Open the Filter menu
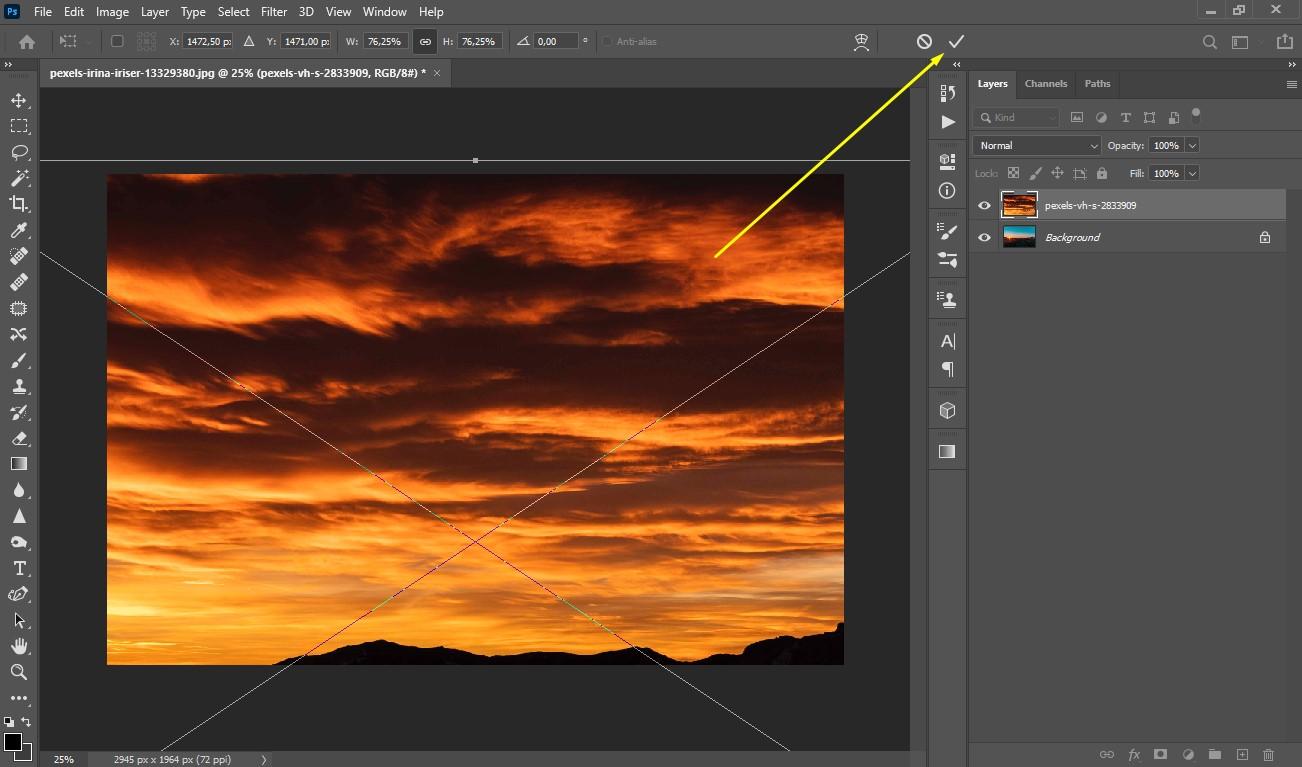The height and width of the screenshot is (767, 1302). click(274, 12)
